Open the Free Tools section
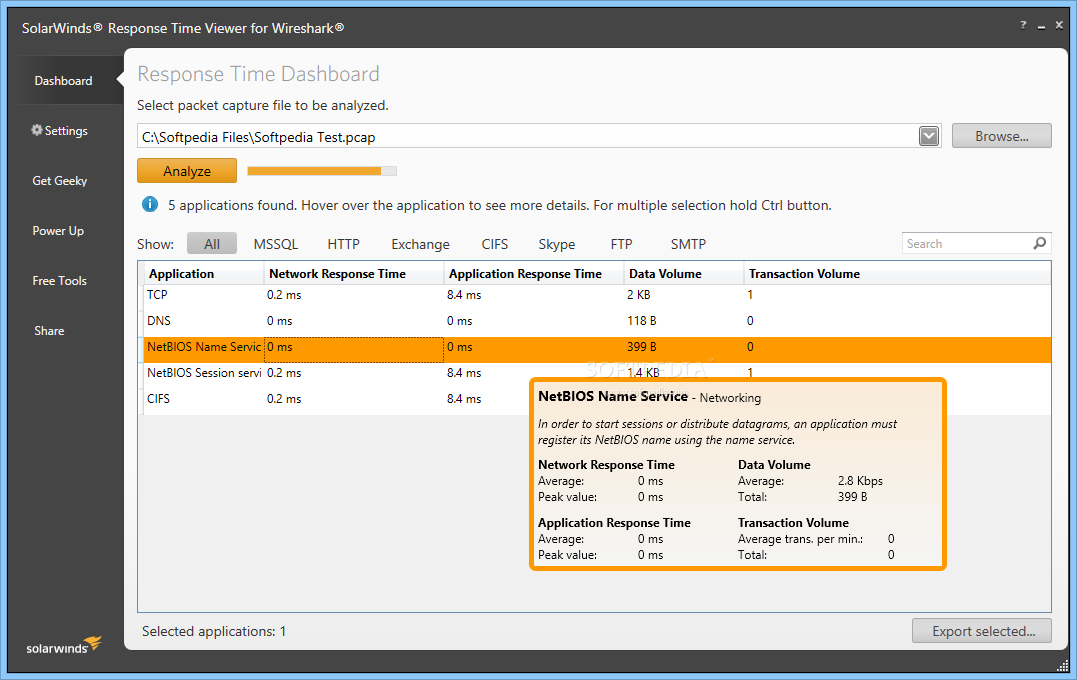 (60, 280)
